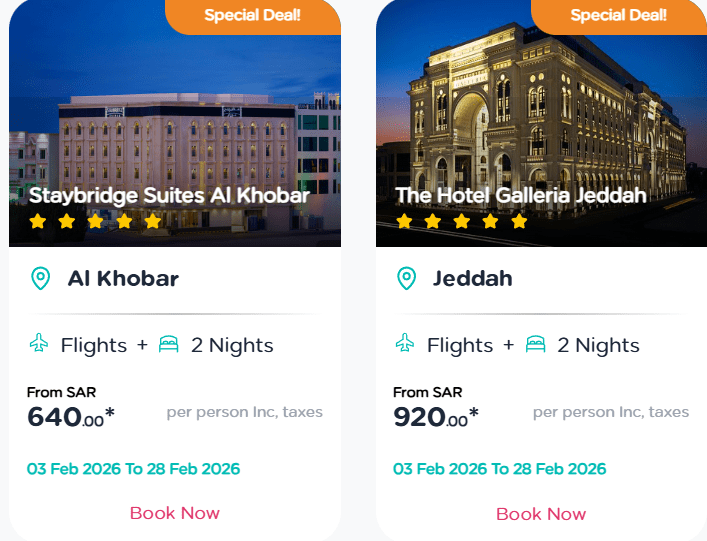This screenshot has width=707, height=541.
Task: Click Jeddah destination label
Action: click(x=472, y=278)
